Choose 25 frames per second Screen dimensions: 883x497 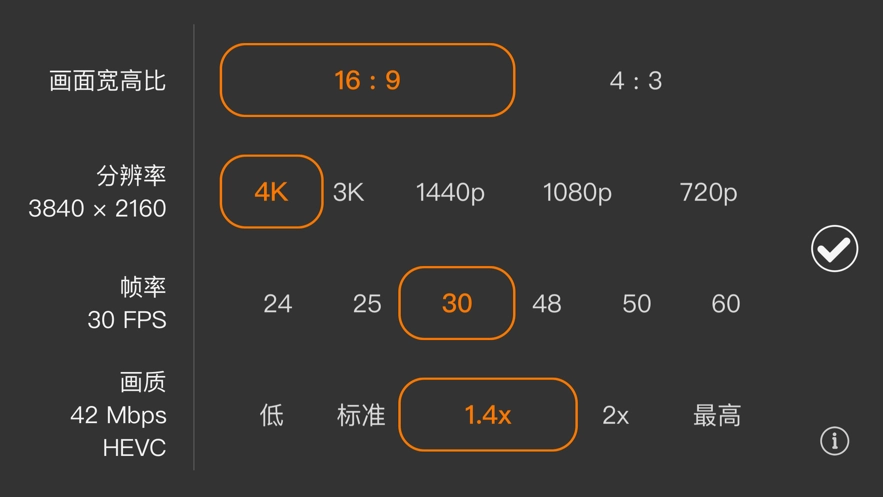click(x=367, y=303)
